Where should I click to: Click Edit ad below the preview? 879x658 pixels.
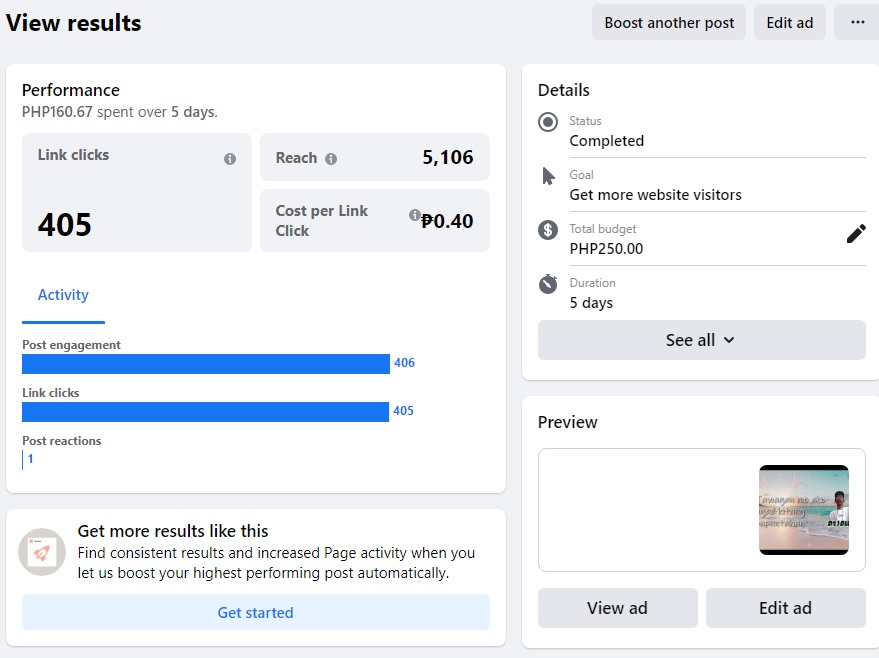(785, 608)
